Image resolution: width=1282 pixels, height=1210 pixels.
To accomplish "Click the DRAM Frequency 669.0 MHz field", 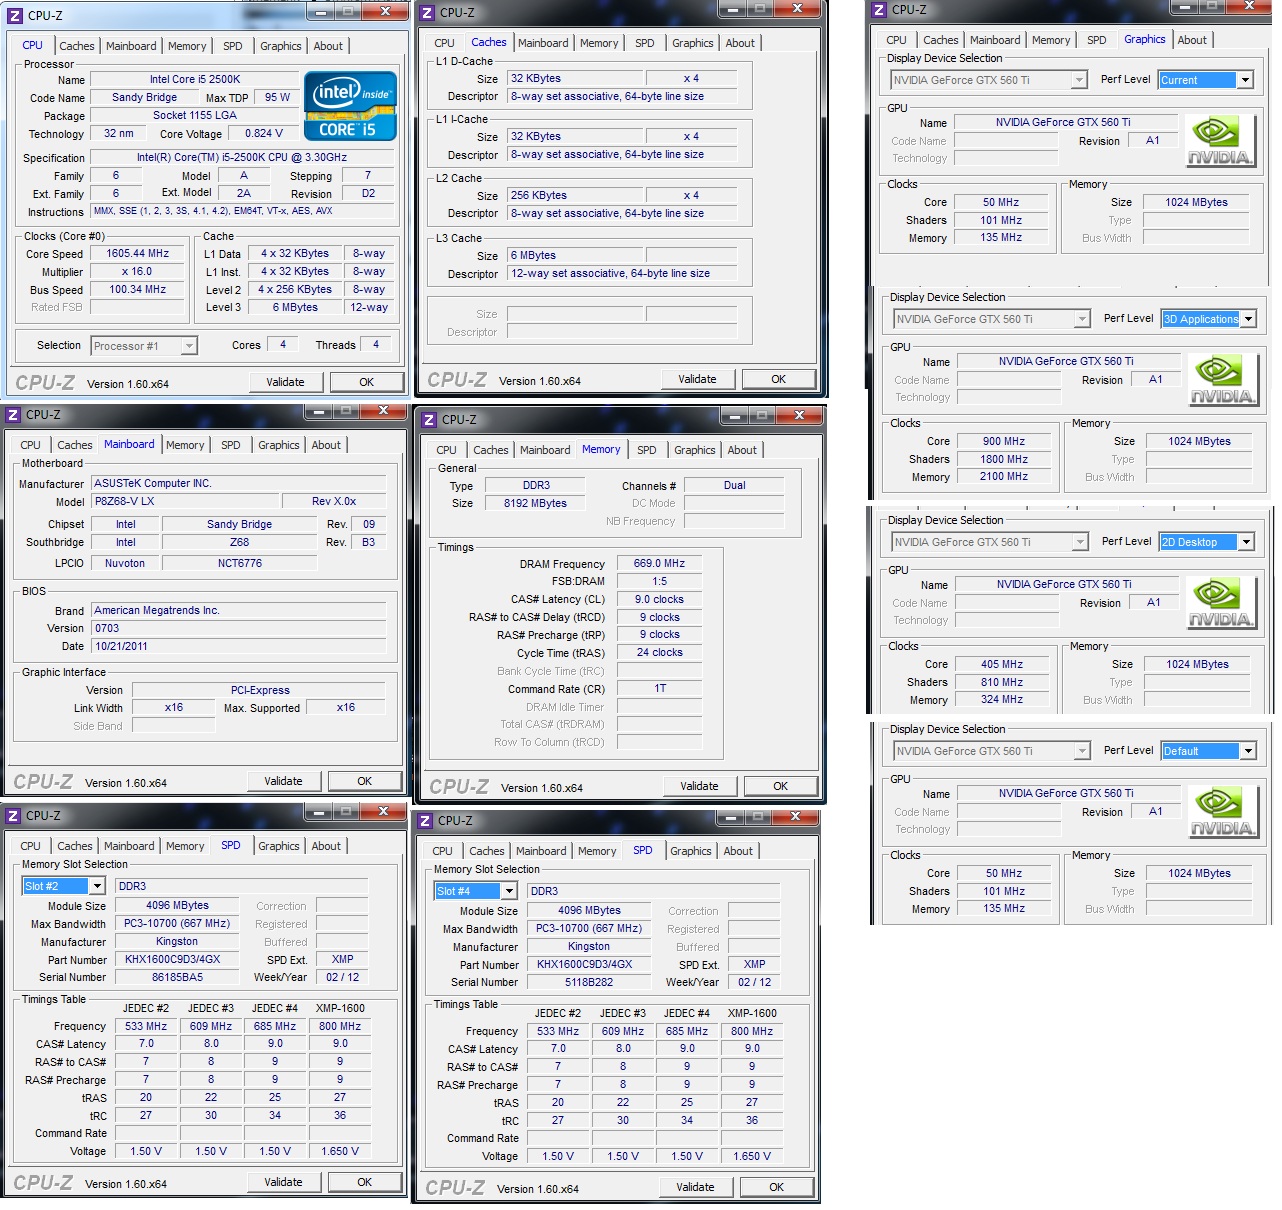I will 659,564.
